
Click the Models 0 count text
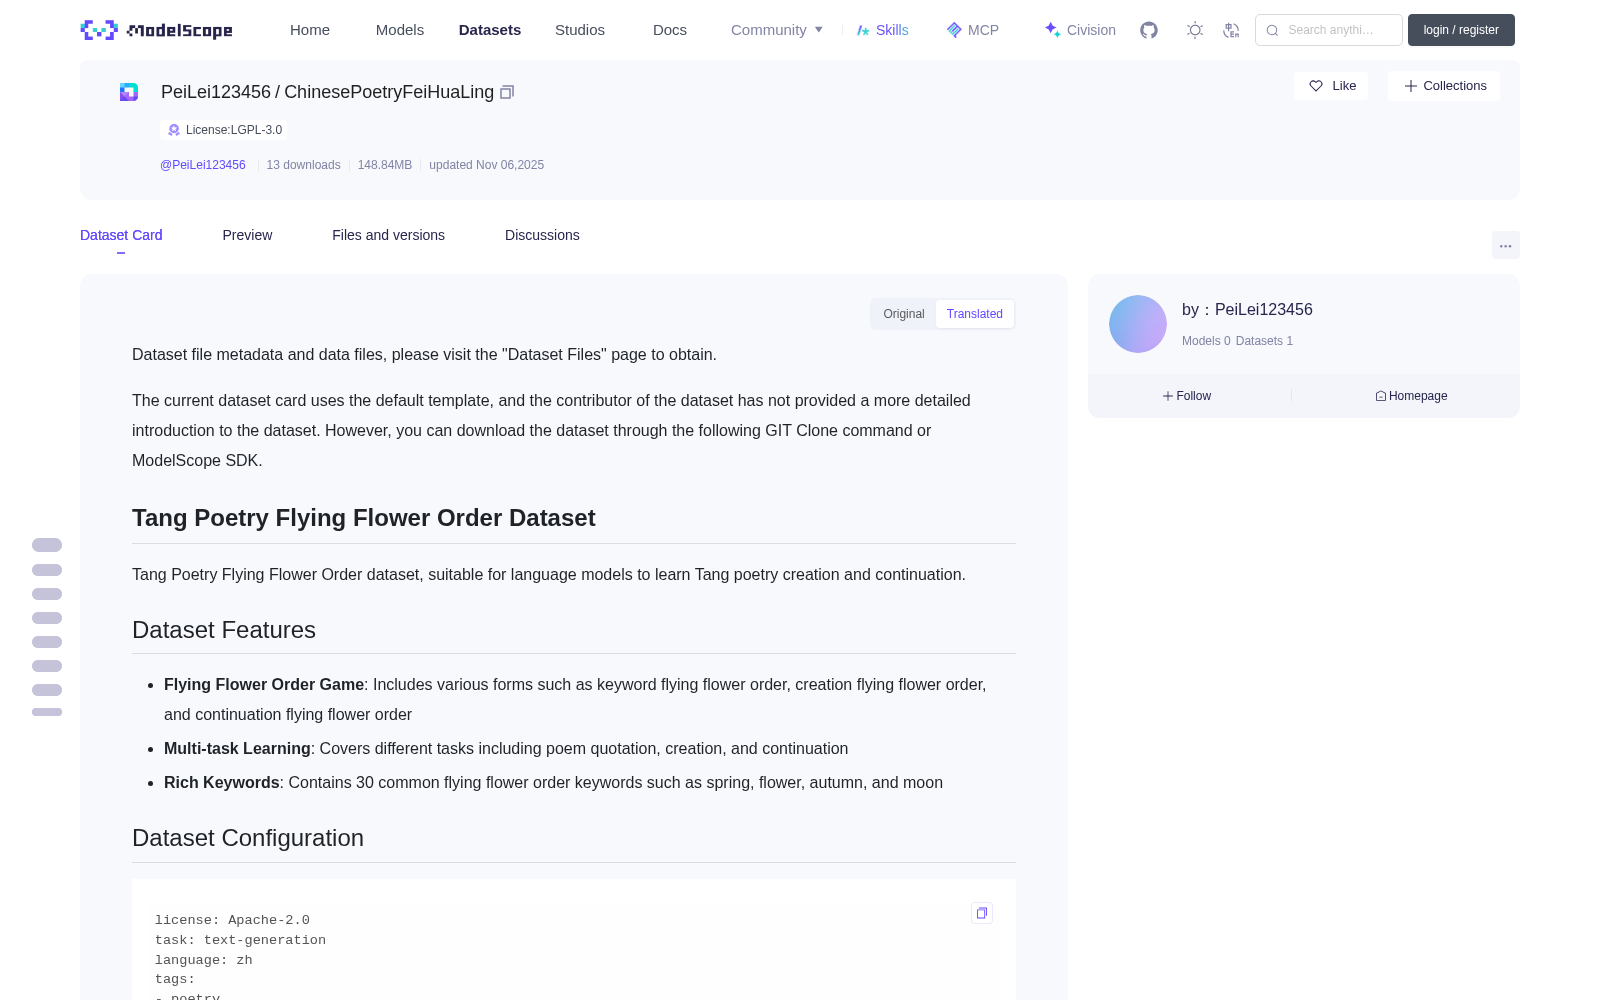pyautogui.click(x=1206, y=341)
